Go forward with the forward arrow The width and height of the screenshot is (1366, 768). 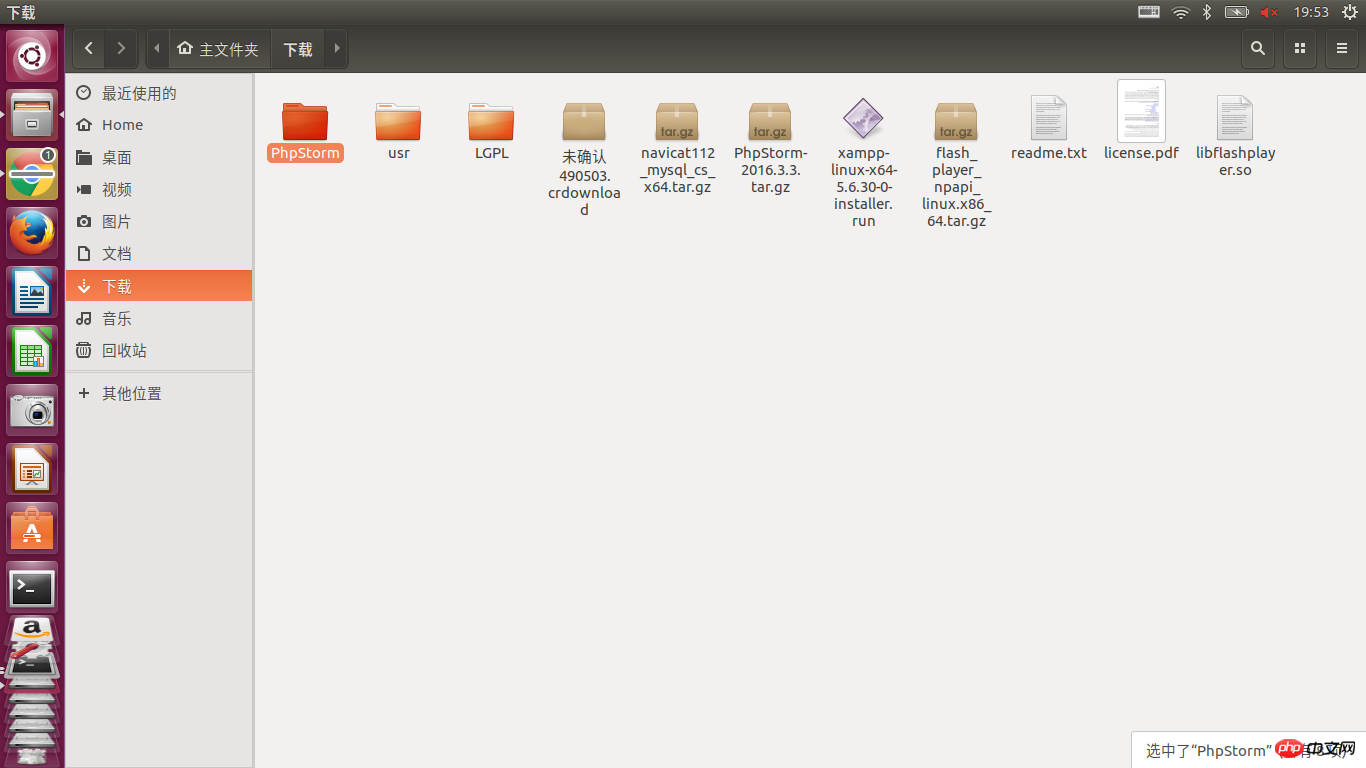(x=121, y=48)
